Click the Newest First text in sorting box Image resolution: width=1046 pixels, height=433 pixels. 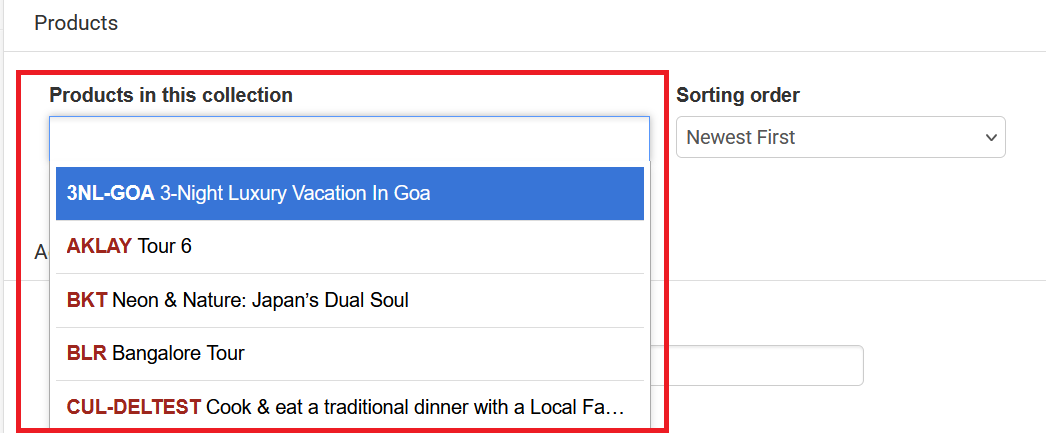pos(741,138)
